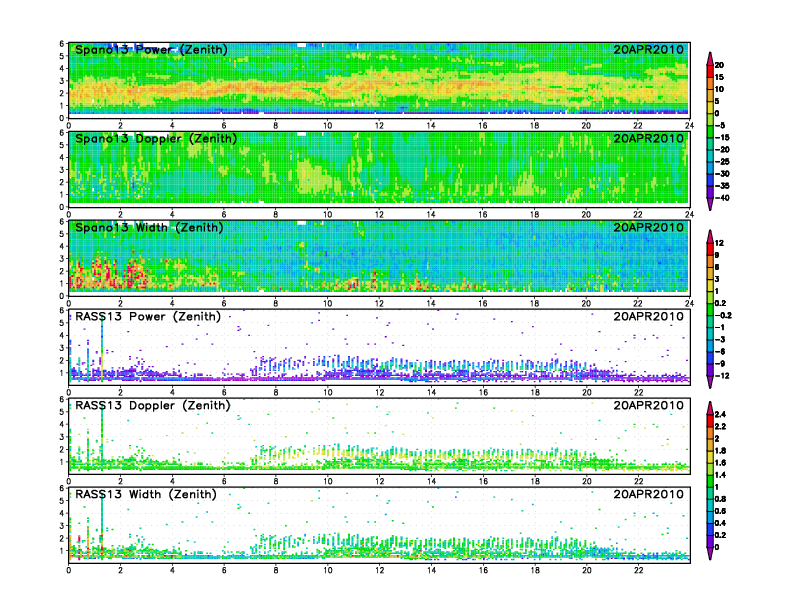792x612 pixels.
Task: Click the "15" label on the top colorbar
Action: tap(719, 77)
